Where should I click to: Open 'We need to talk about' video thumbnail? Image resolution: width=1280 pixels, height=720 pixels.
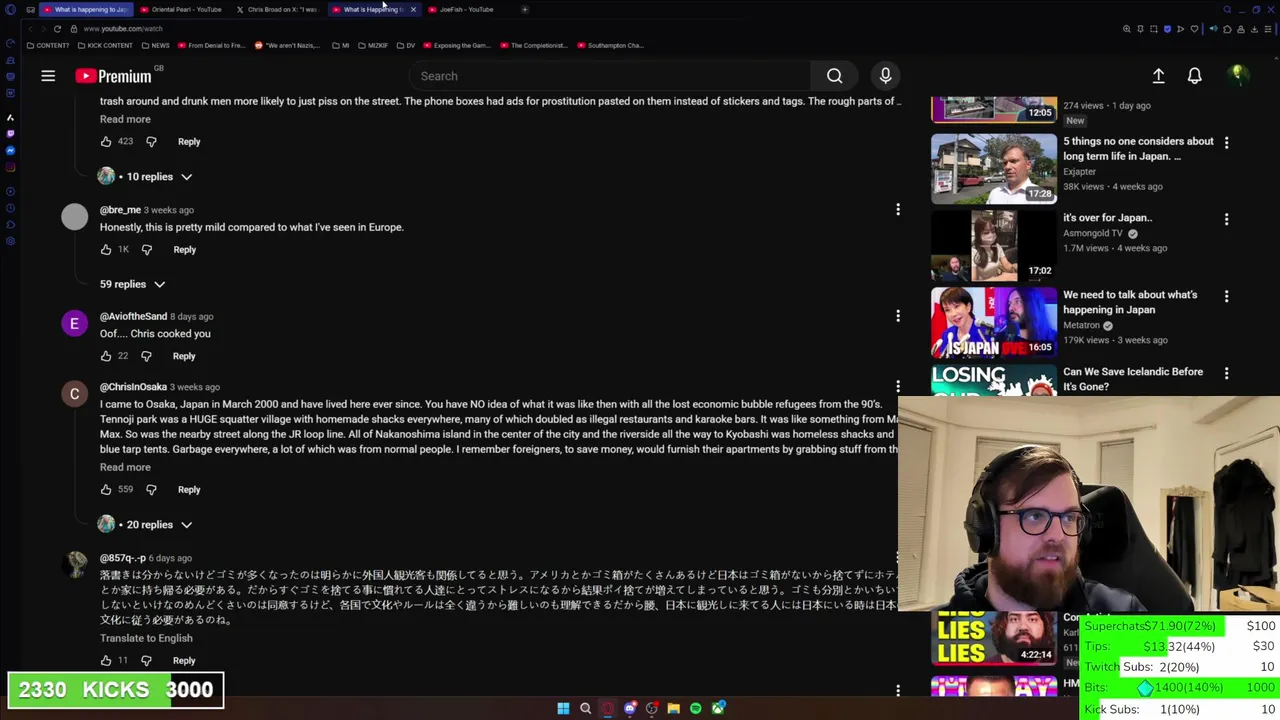click(x=994, y=322)
